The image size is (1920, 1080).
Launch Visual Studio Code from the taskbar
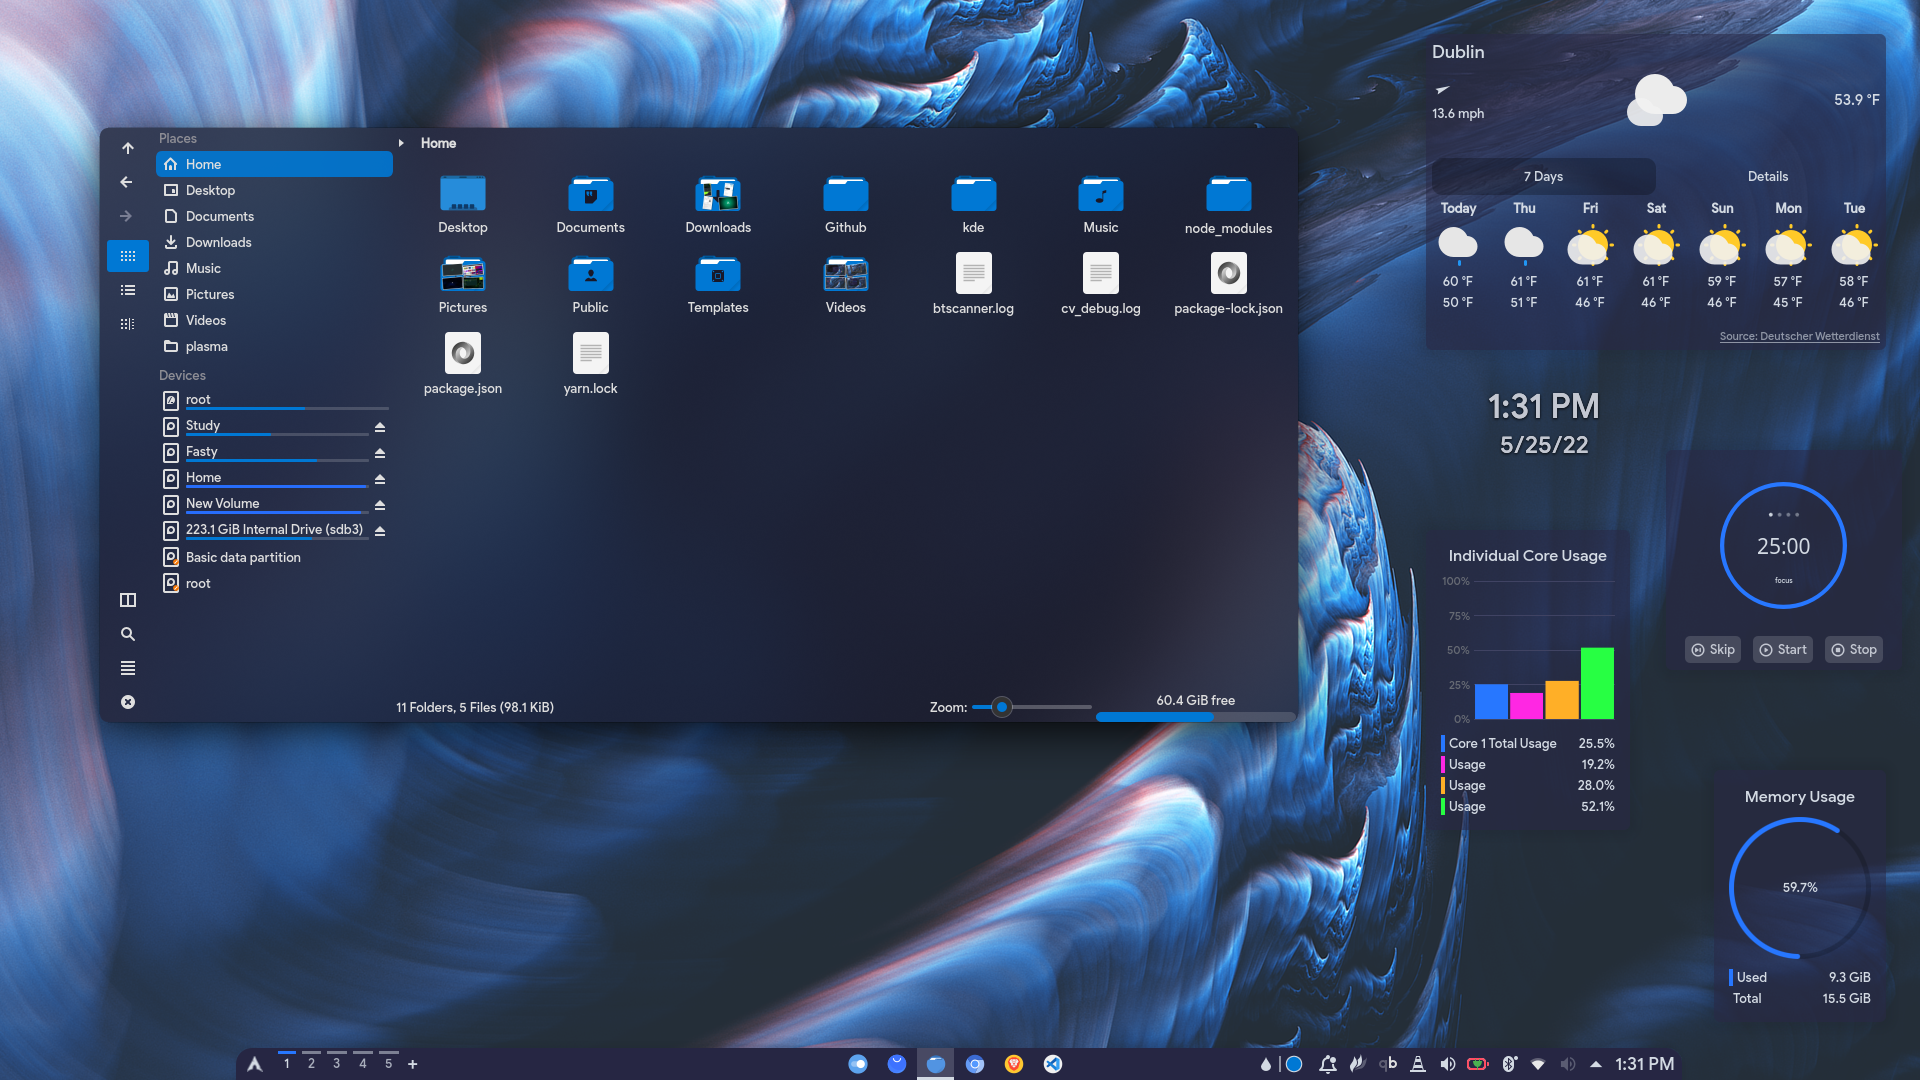[x=1053, y=1064]
